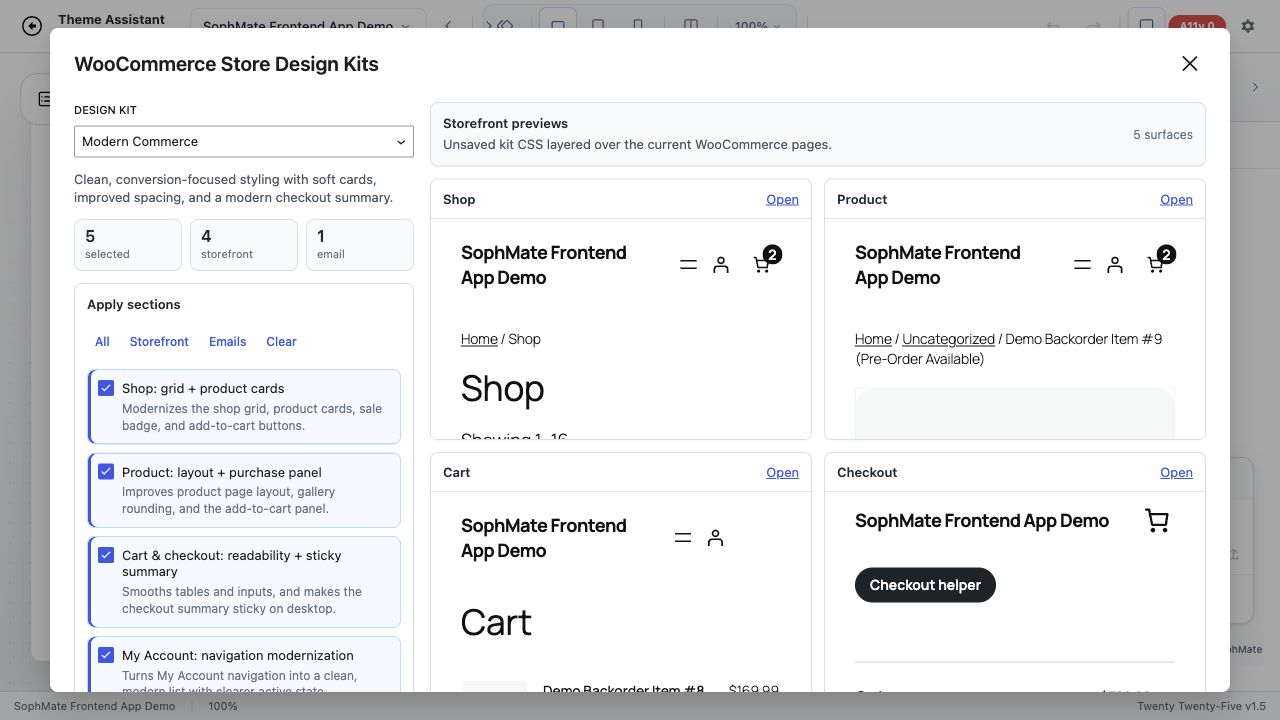Select Emails sections filter

coord(228,342)
